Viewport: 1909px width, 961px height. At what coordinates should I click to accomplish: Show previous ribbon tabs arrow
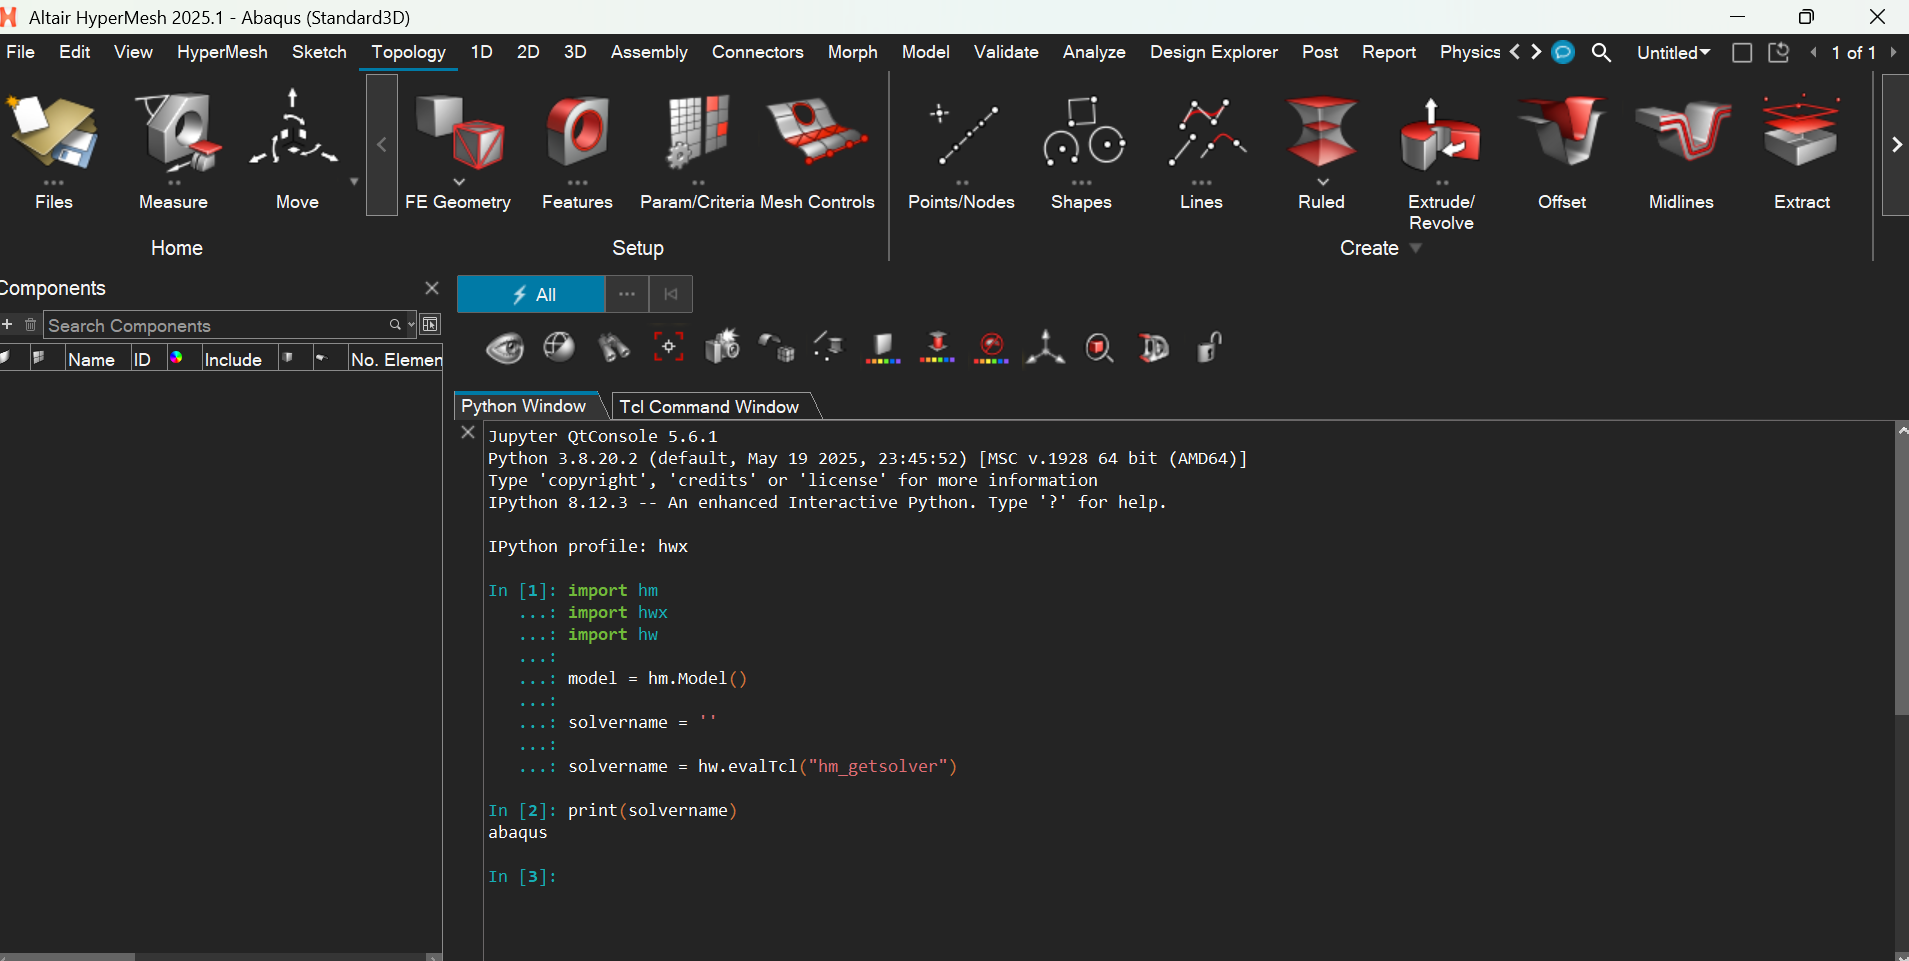(1515, 51)
